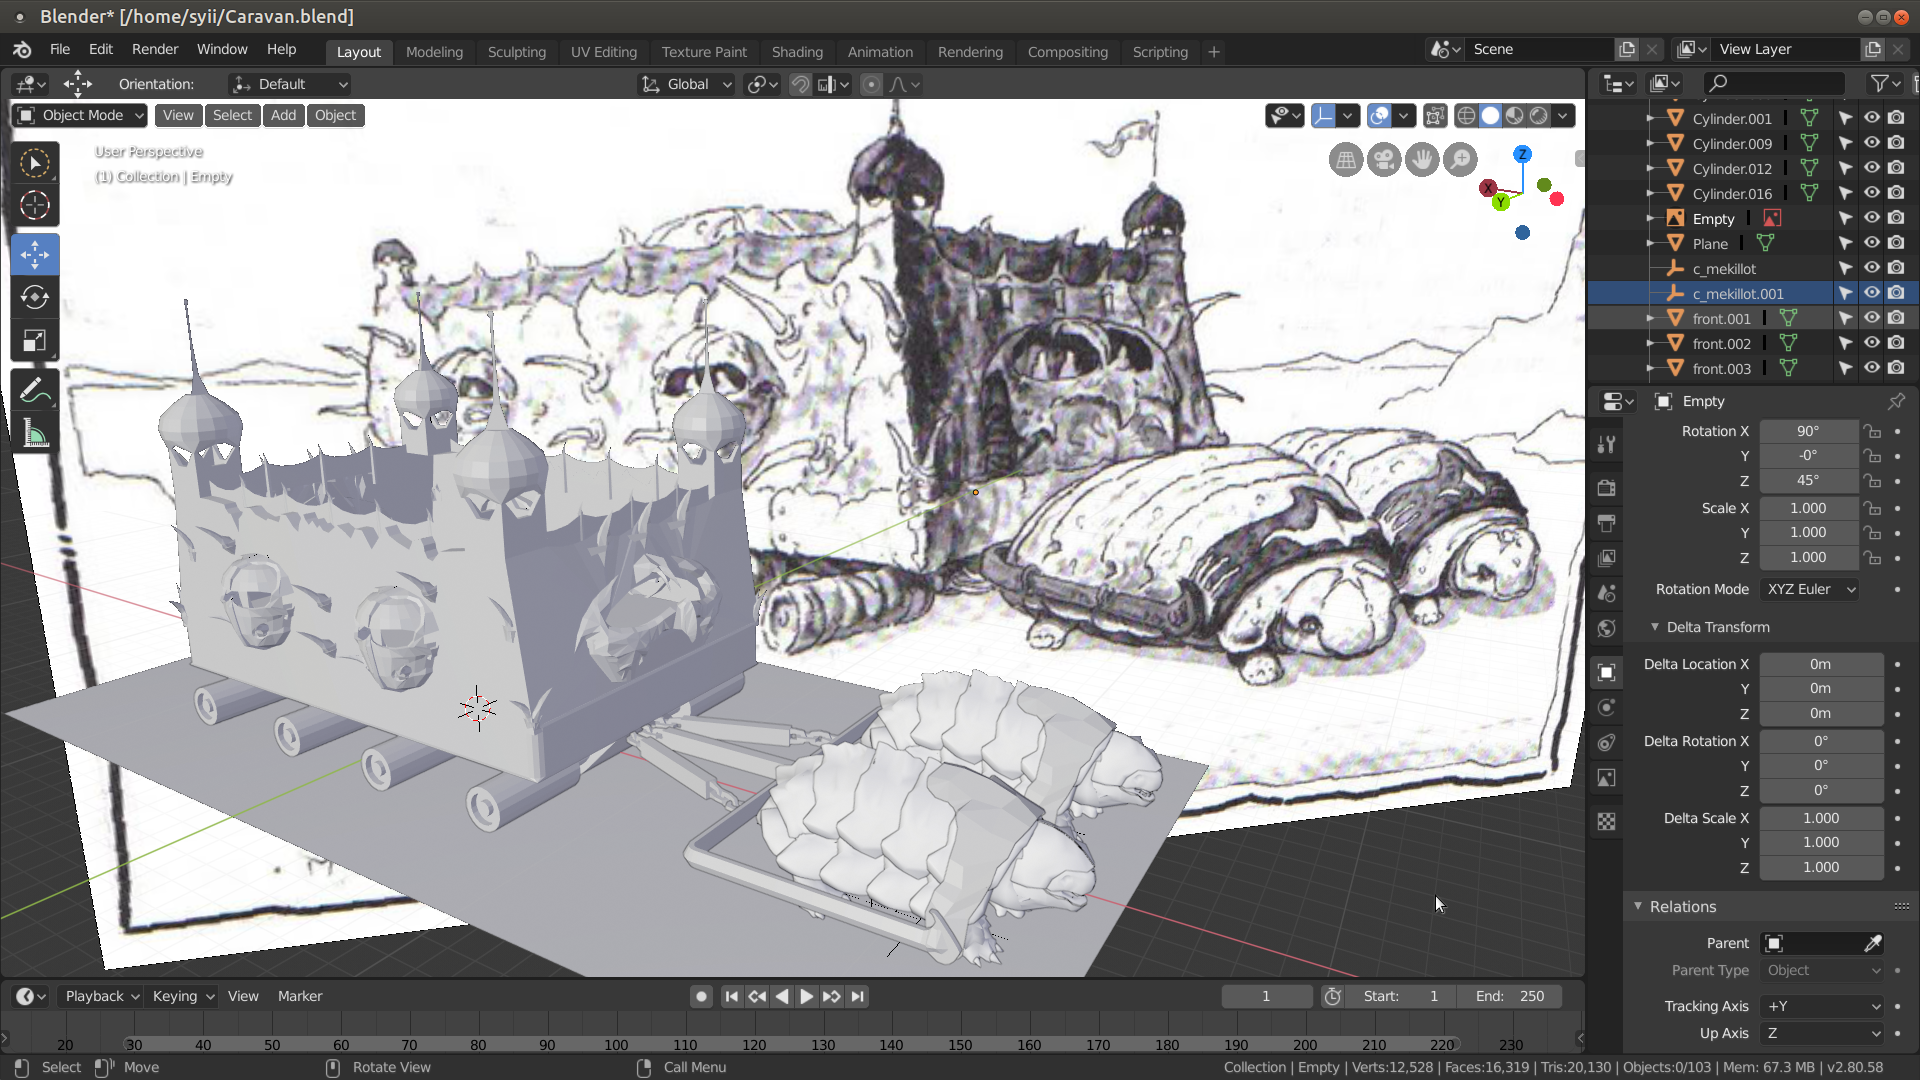Pin the Empty properties panel
This screenshot has width=1920, height=1080.
point(1896,401)
